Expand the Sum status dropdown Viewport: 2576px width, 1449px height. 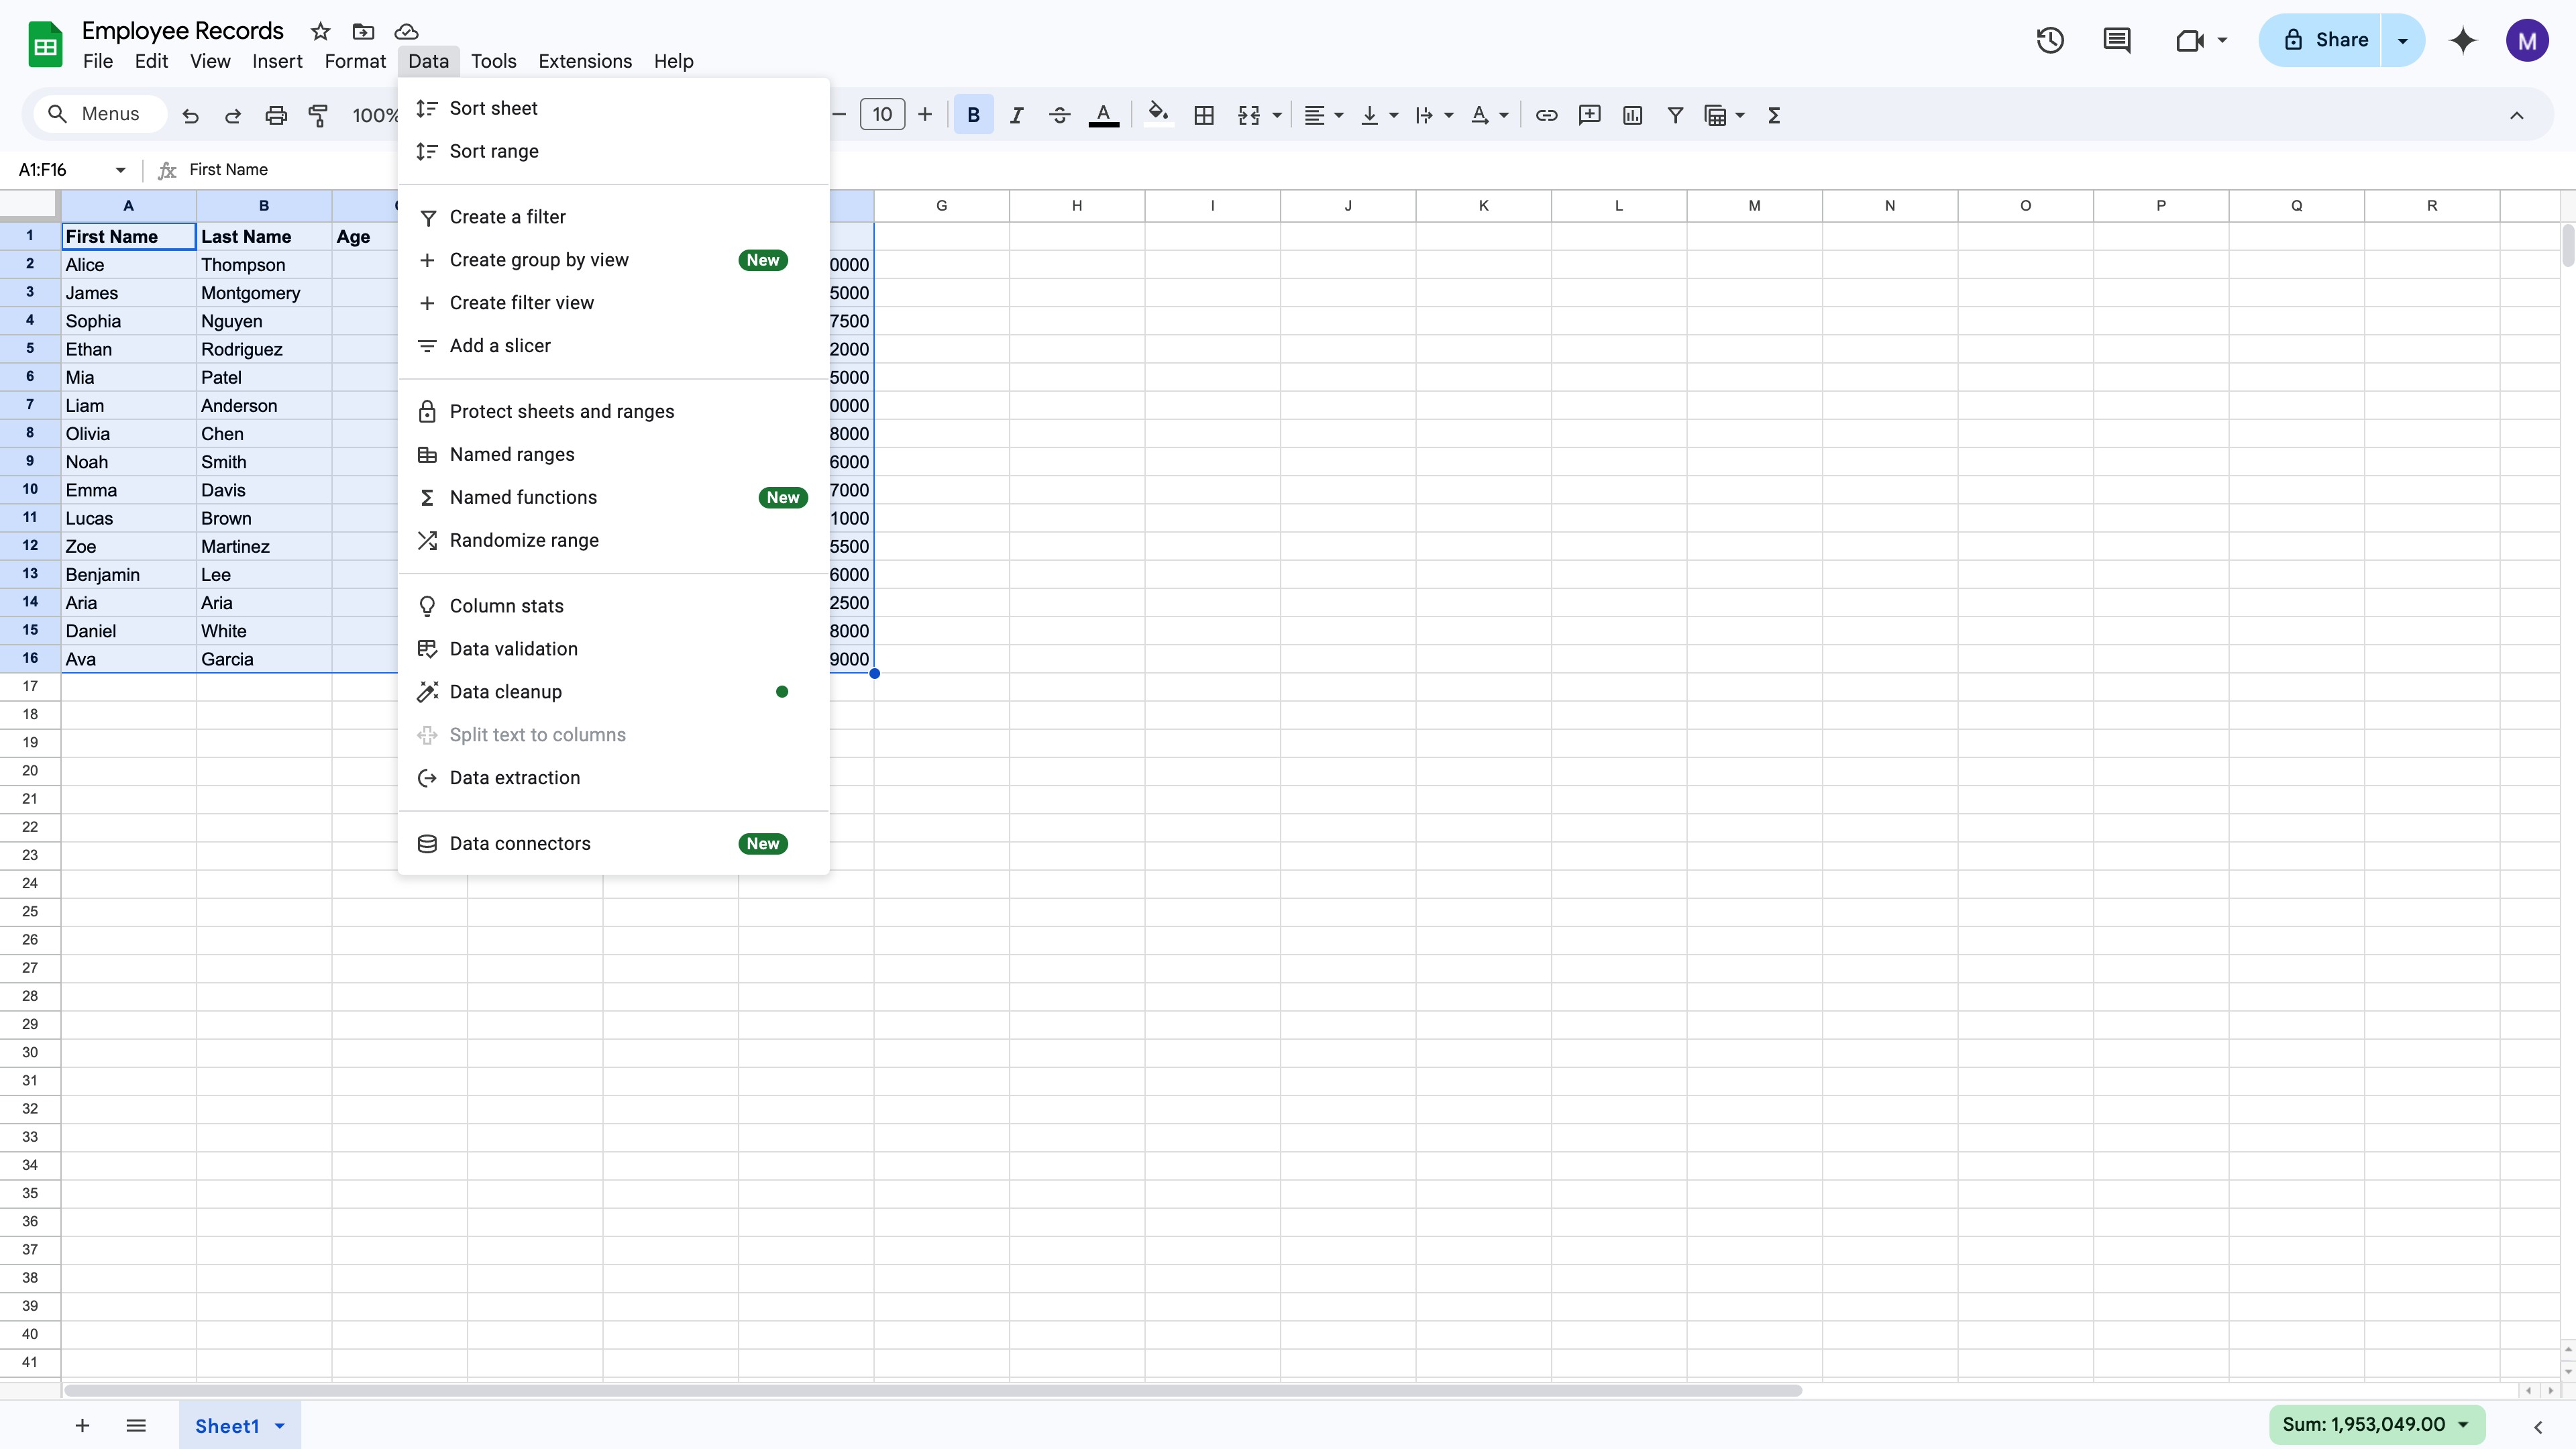coord(2463,1425)
